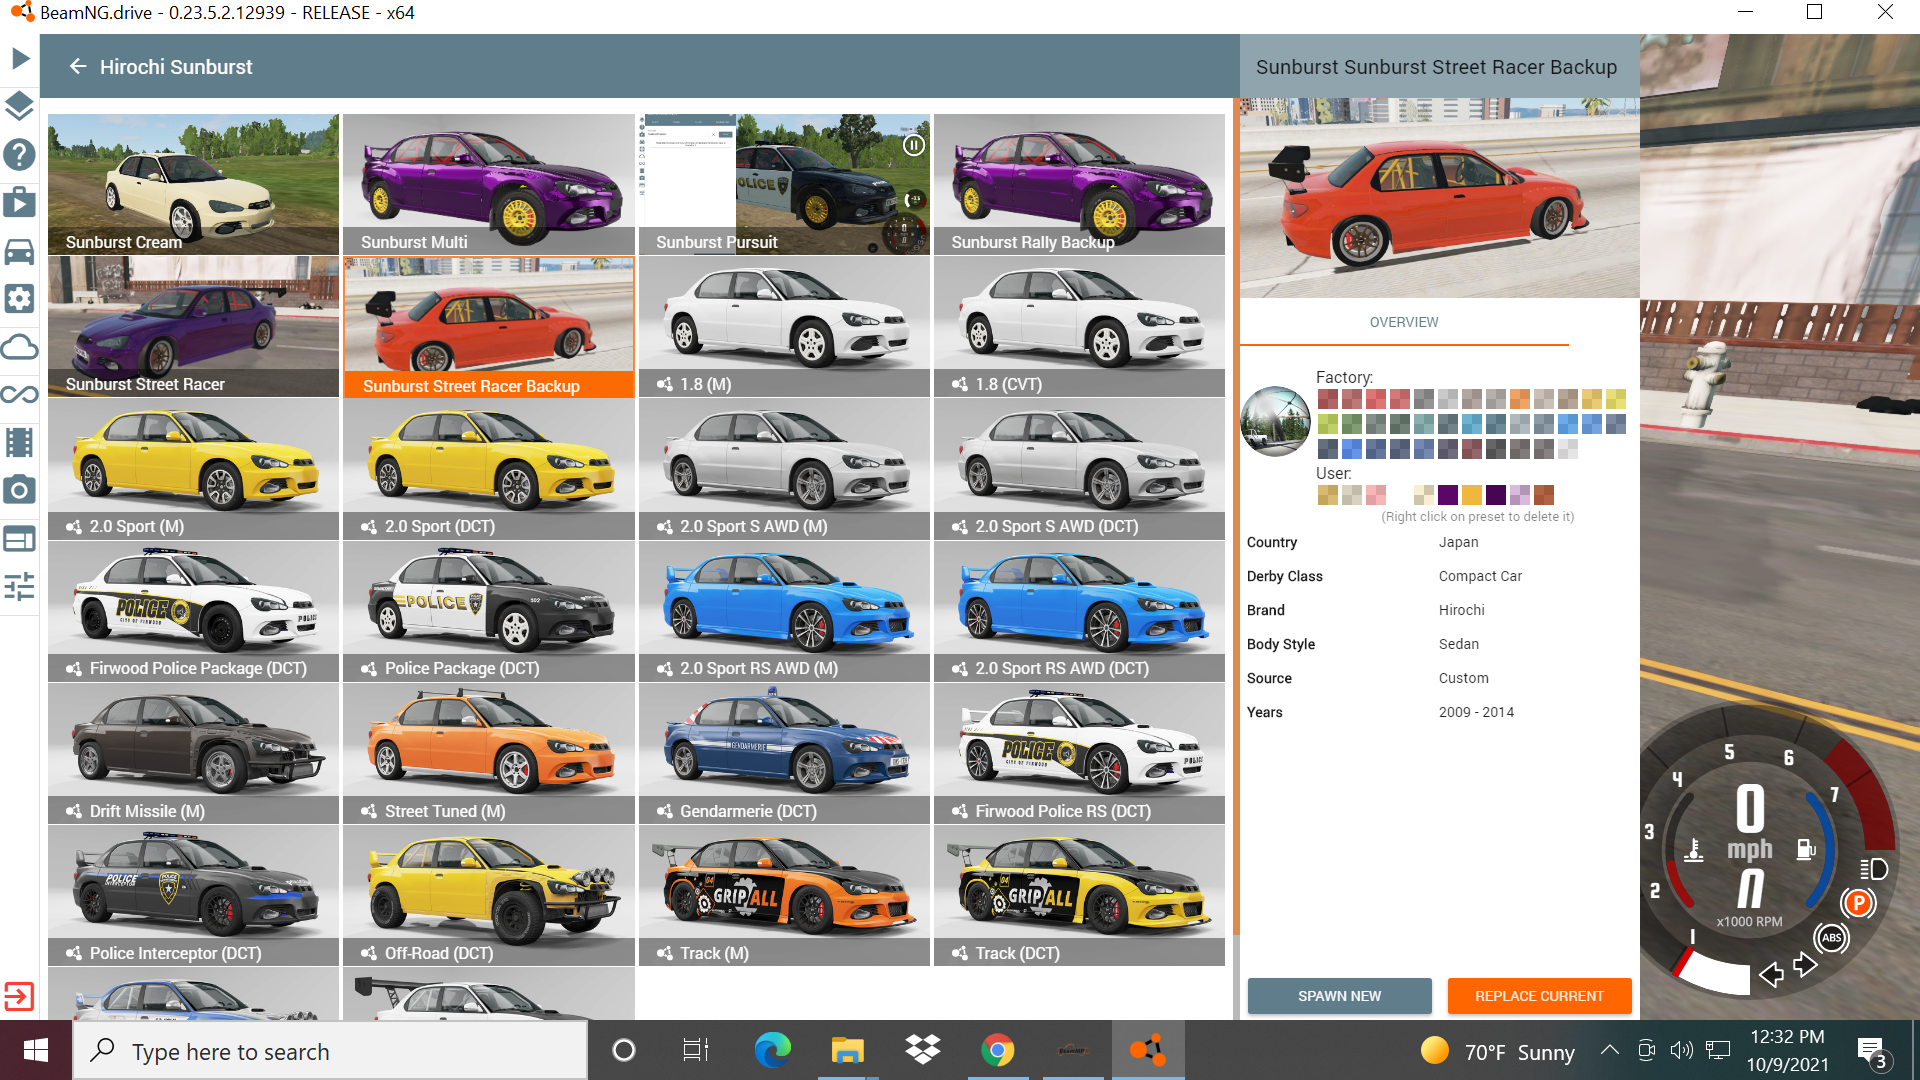Open the Environment cloud icon
This screenshot has height=1080, width=1920.
(20, 347)
